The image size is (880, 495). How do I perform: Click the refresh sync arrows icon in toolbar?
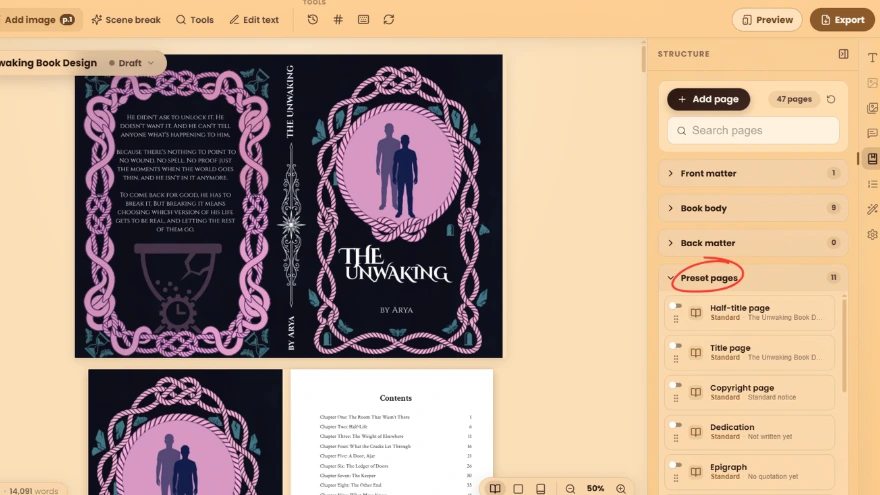click(388, 20)
